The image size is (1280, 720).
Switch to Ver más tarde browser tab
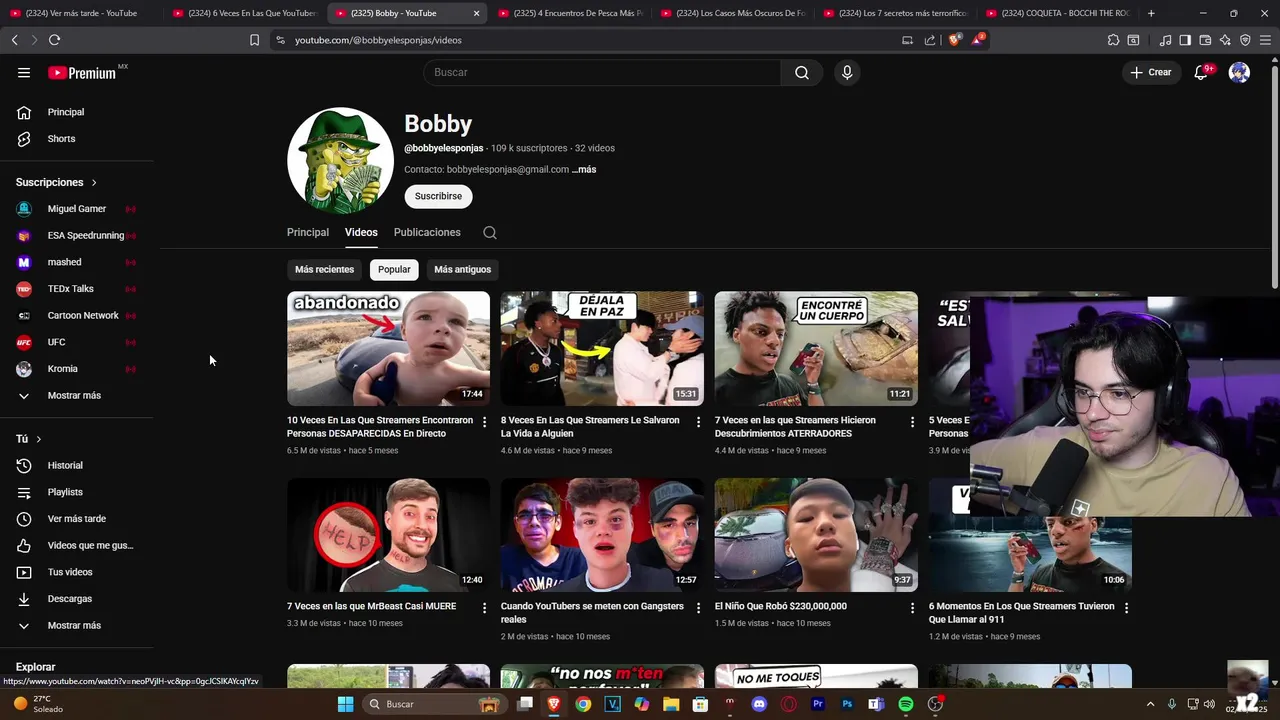click(x=80, y=13)
